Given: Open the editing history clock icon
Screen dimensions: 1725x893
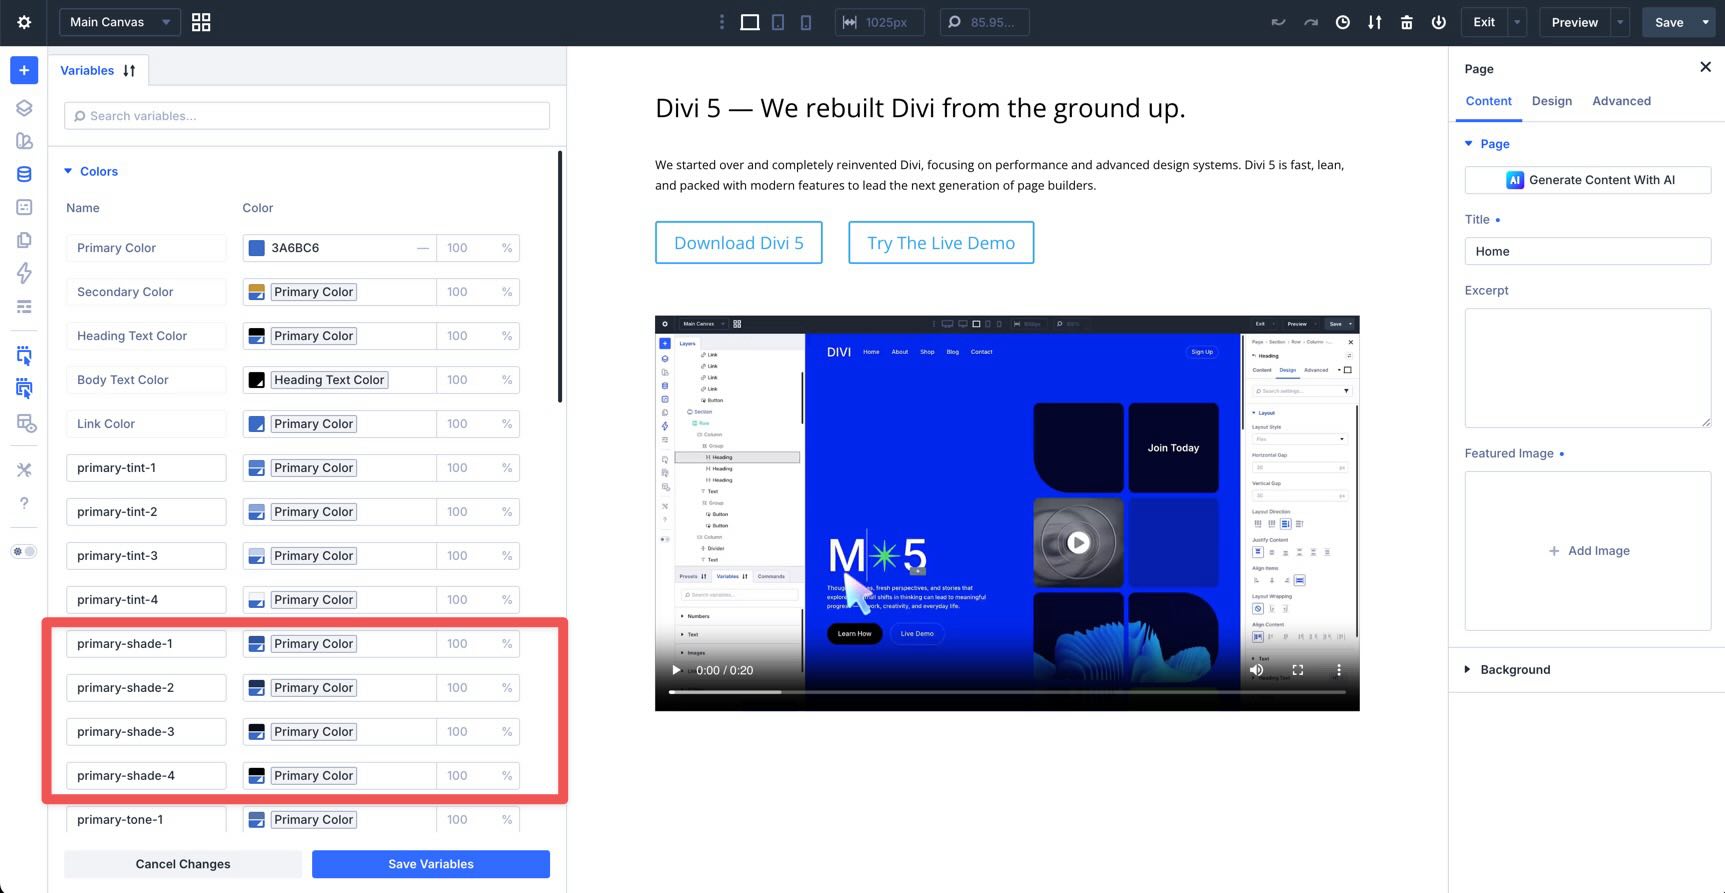Looking at the screenshot, I should pyautogui.click(x=1343, y=22).
